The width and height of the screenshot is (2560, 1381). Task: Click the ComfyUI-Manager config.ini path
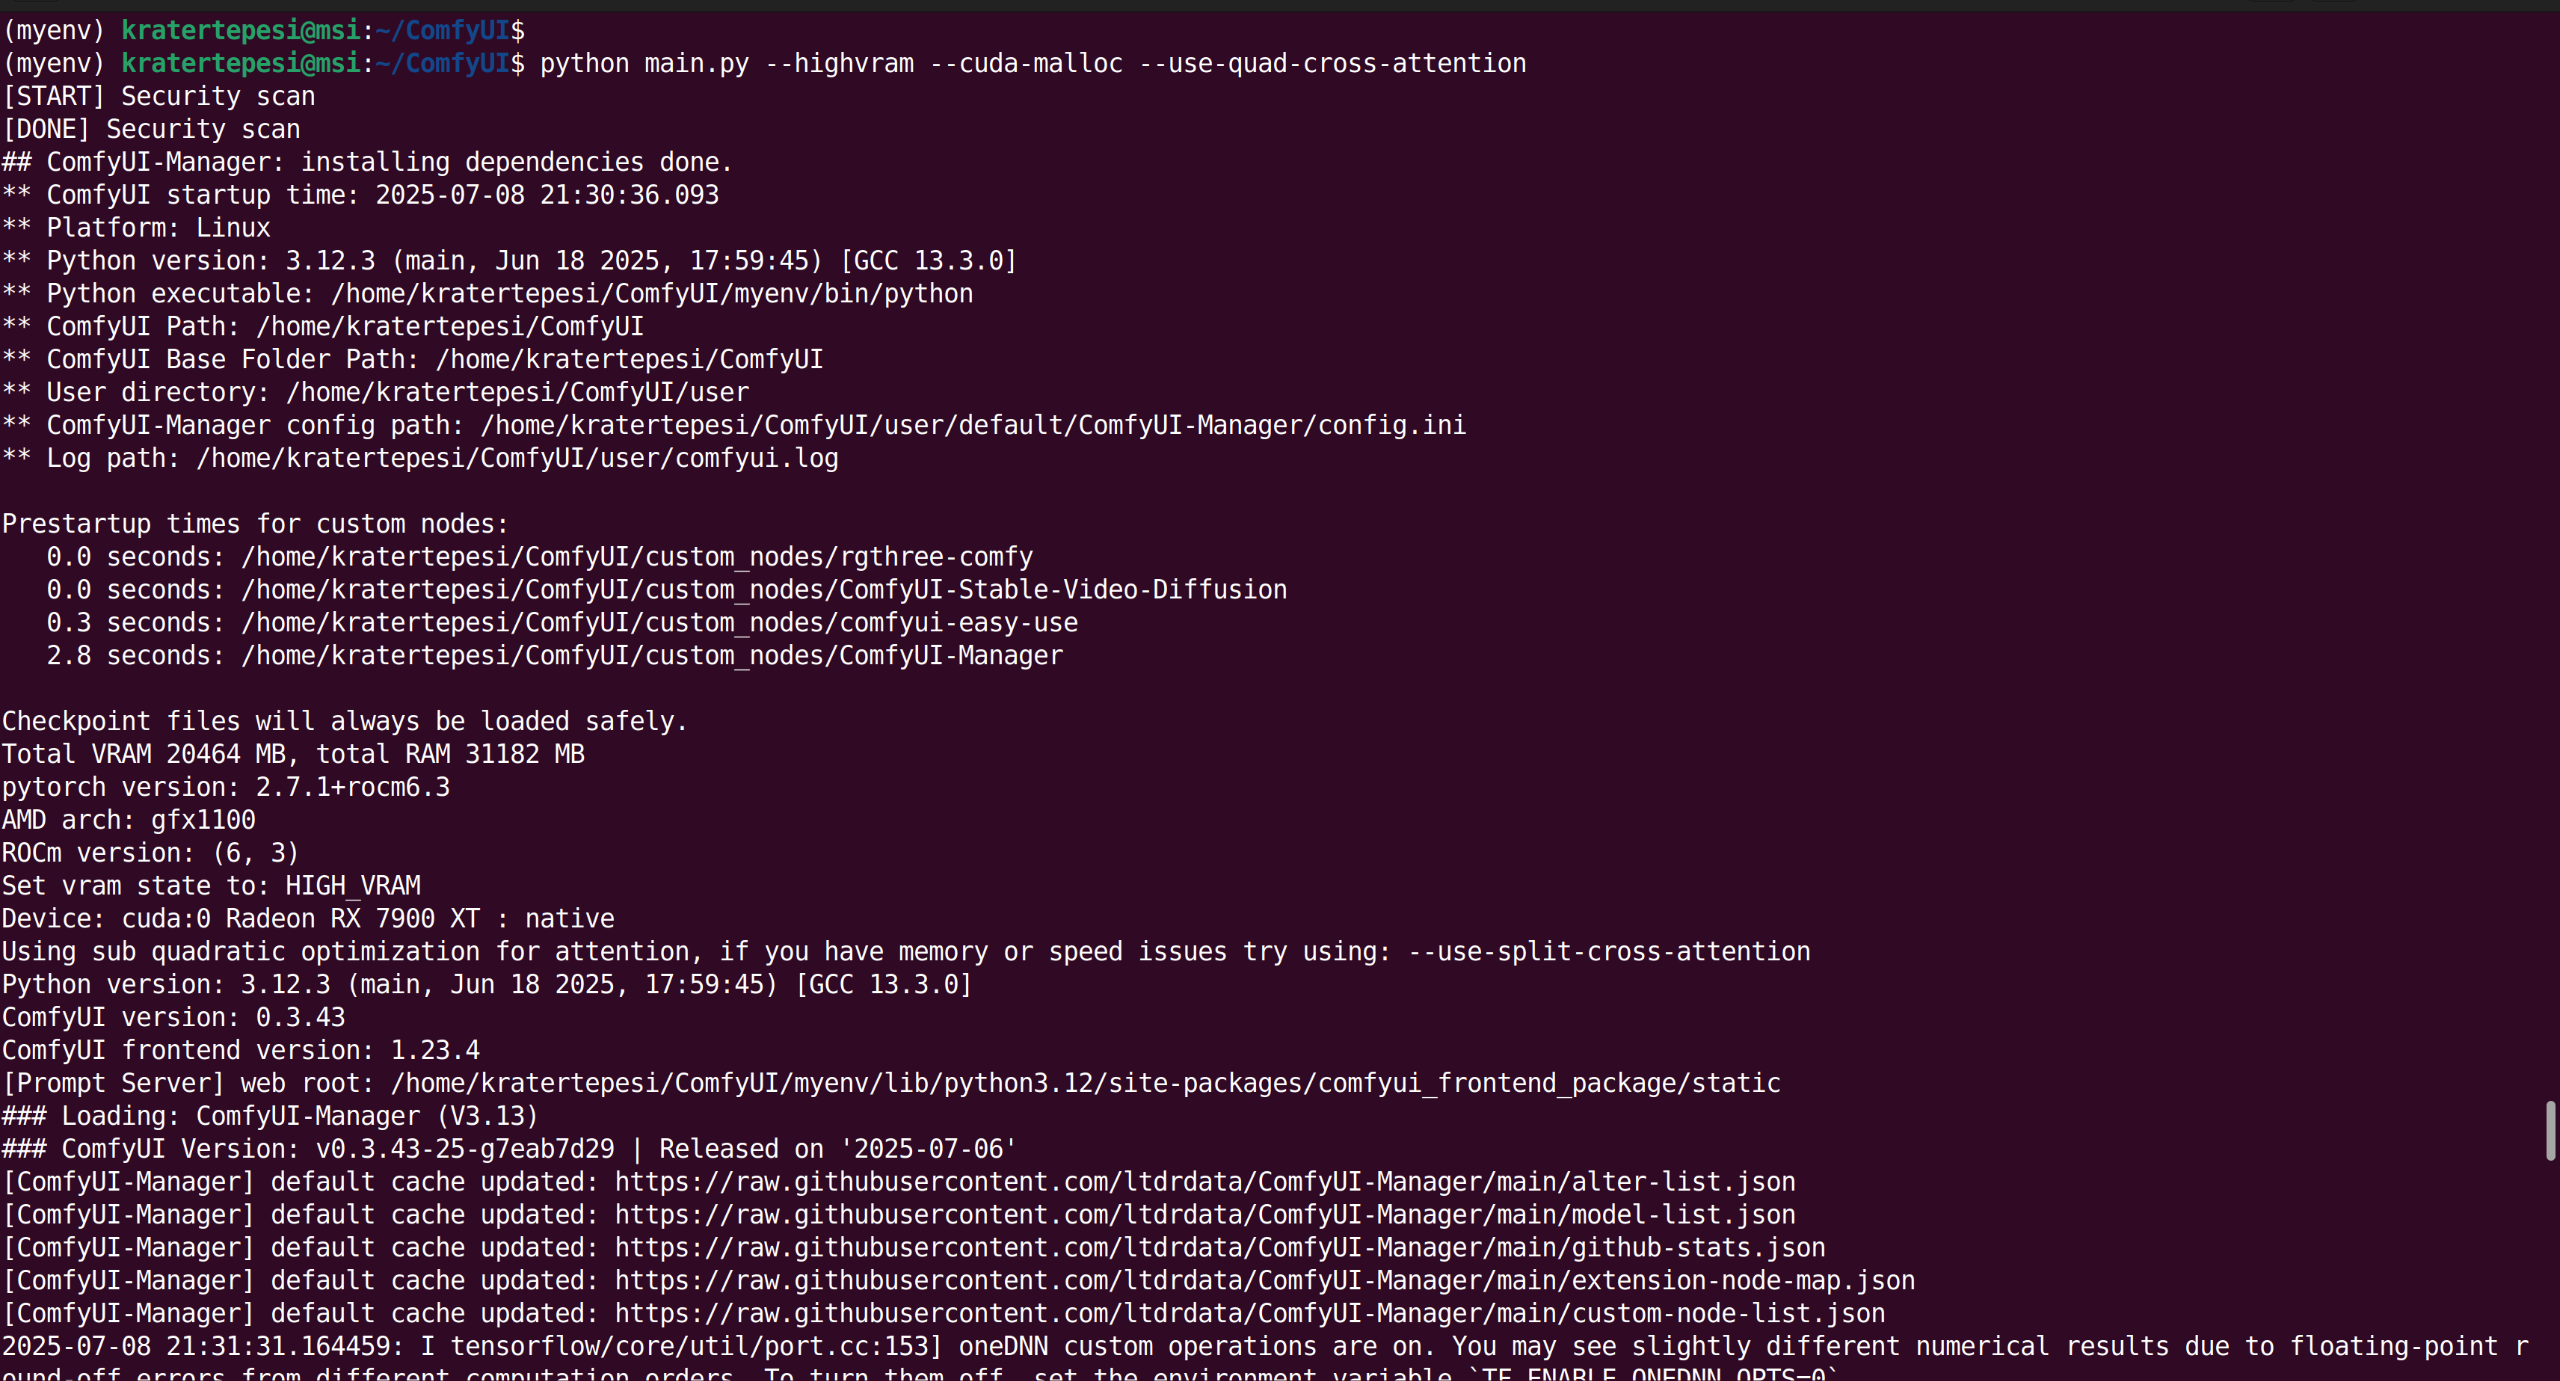coord(972,426)
